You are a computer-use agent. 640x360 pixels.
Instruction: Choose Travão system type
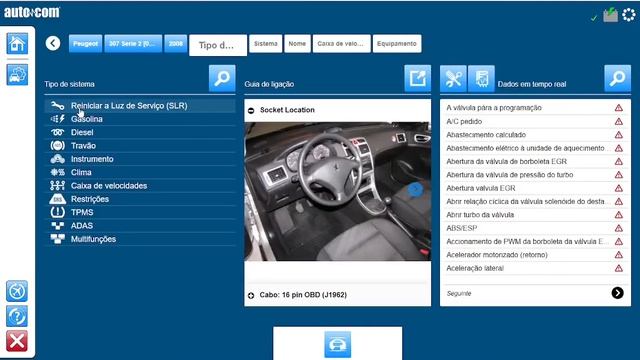click(140, 146)
